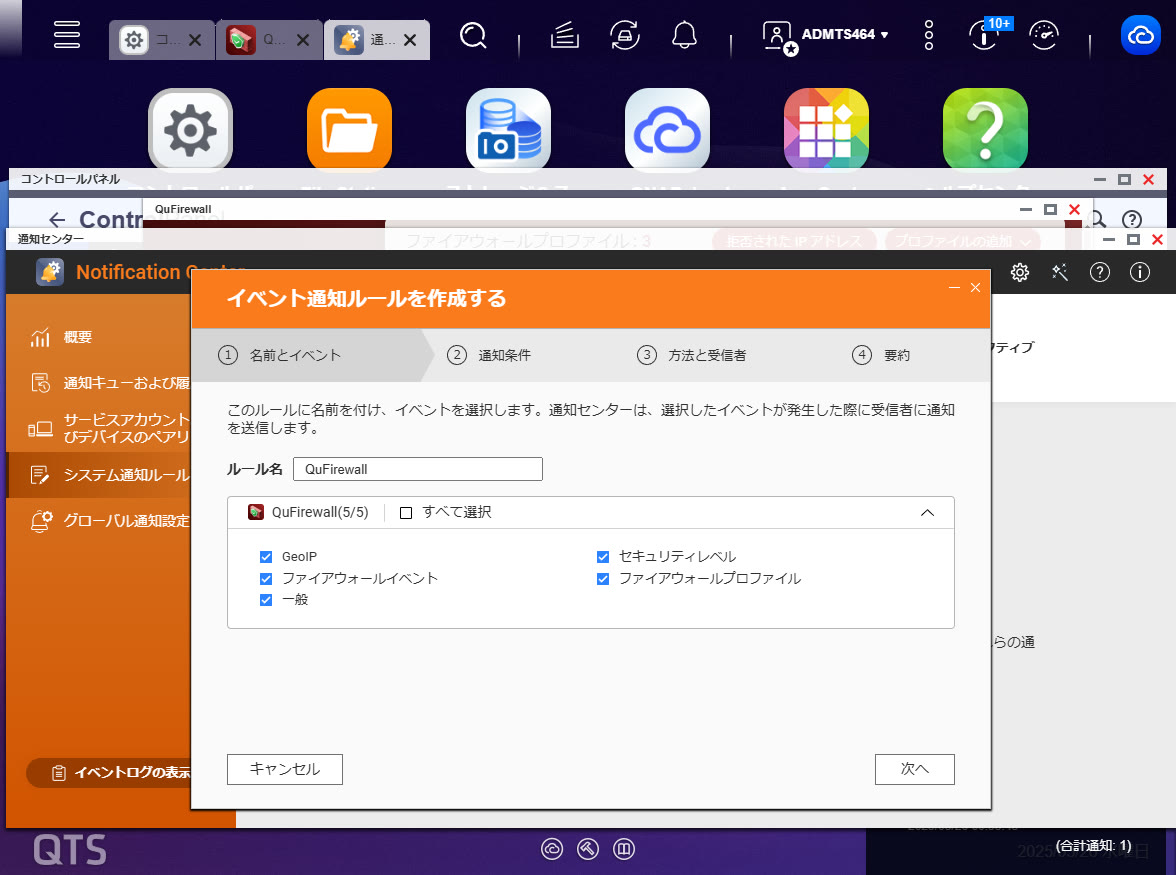1176x875 pixels.
Task: Select step 2 通知条件 in the wizard
Action: click(489, 355)
